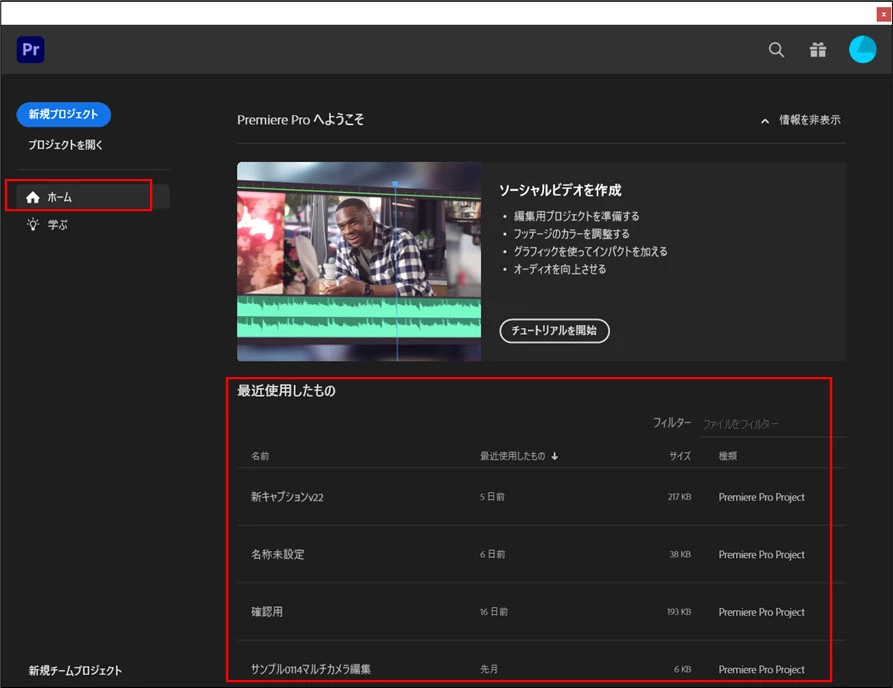Click the home icon beside ホーム

pos(33,197)
